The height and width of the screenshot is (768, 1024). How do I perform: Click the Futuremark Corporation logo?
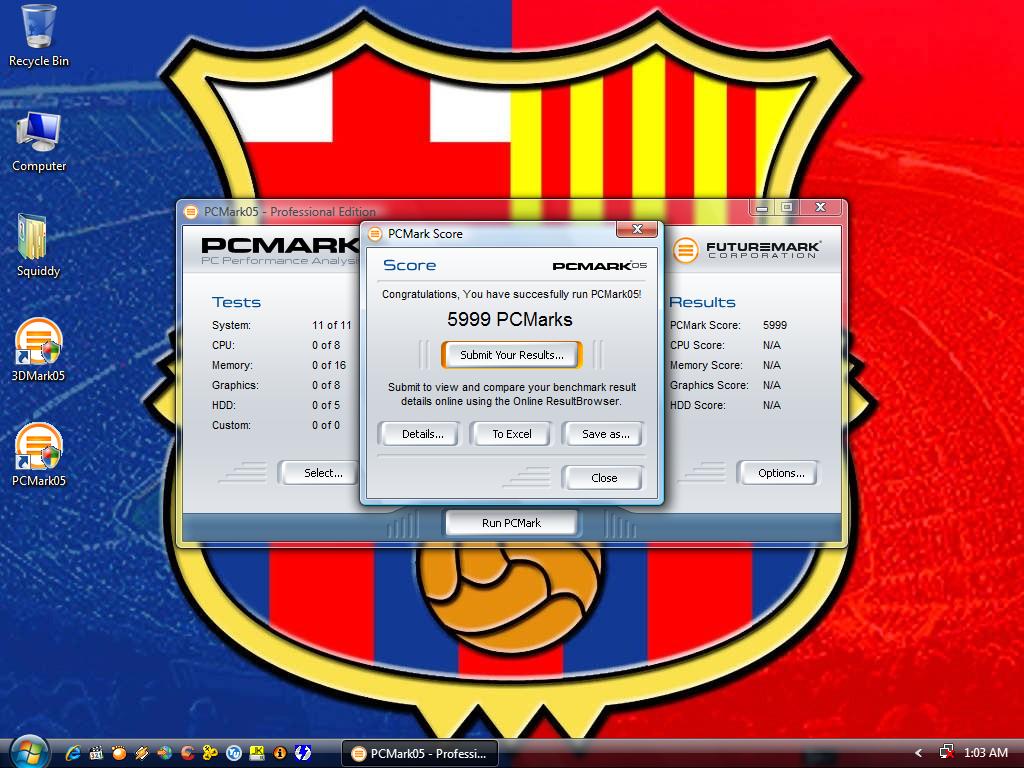click(x=746, y=249)
